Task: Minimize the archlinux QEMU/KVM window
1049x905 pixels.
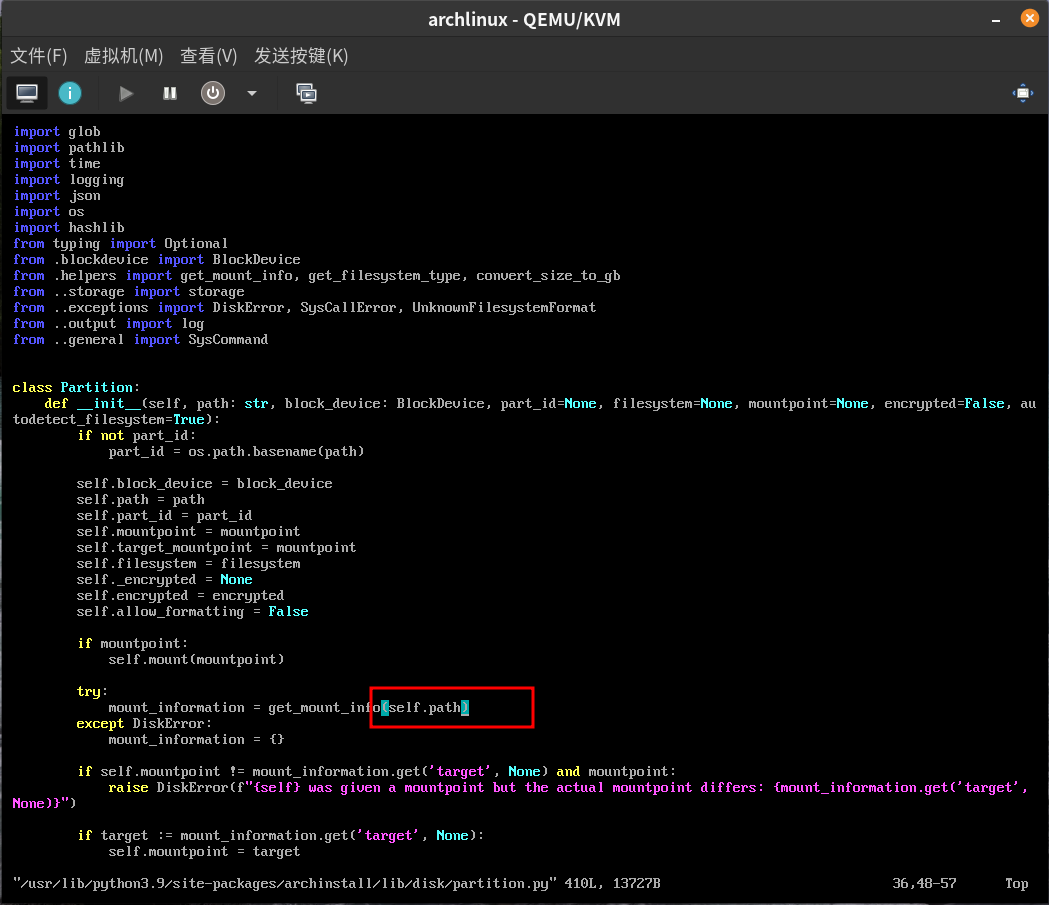Action: click(995, 20)
